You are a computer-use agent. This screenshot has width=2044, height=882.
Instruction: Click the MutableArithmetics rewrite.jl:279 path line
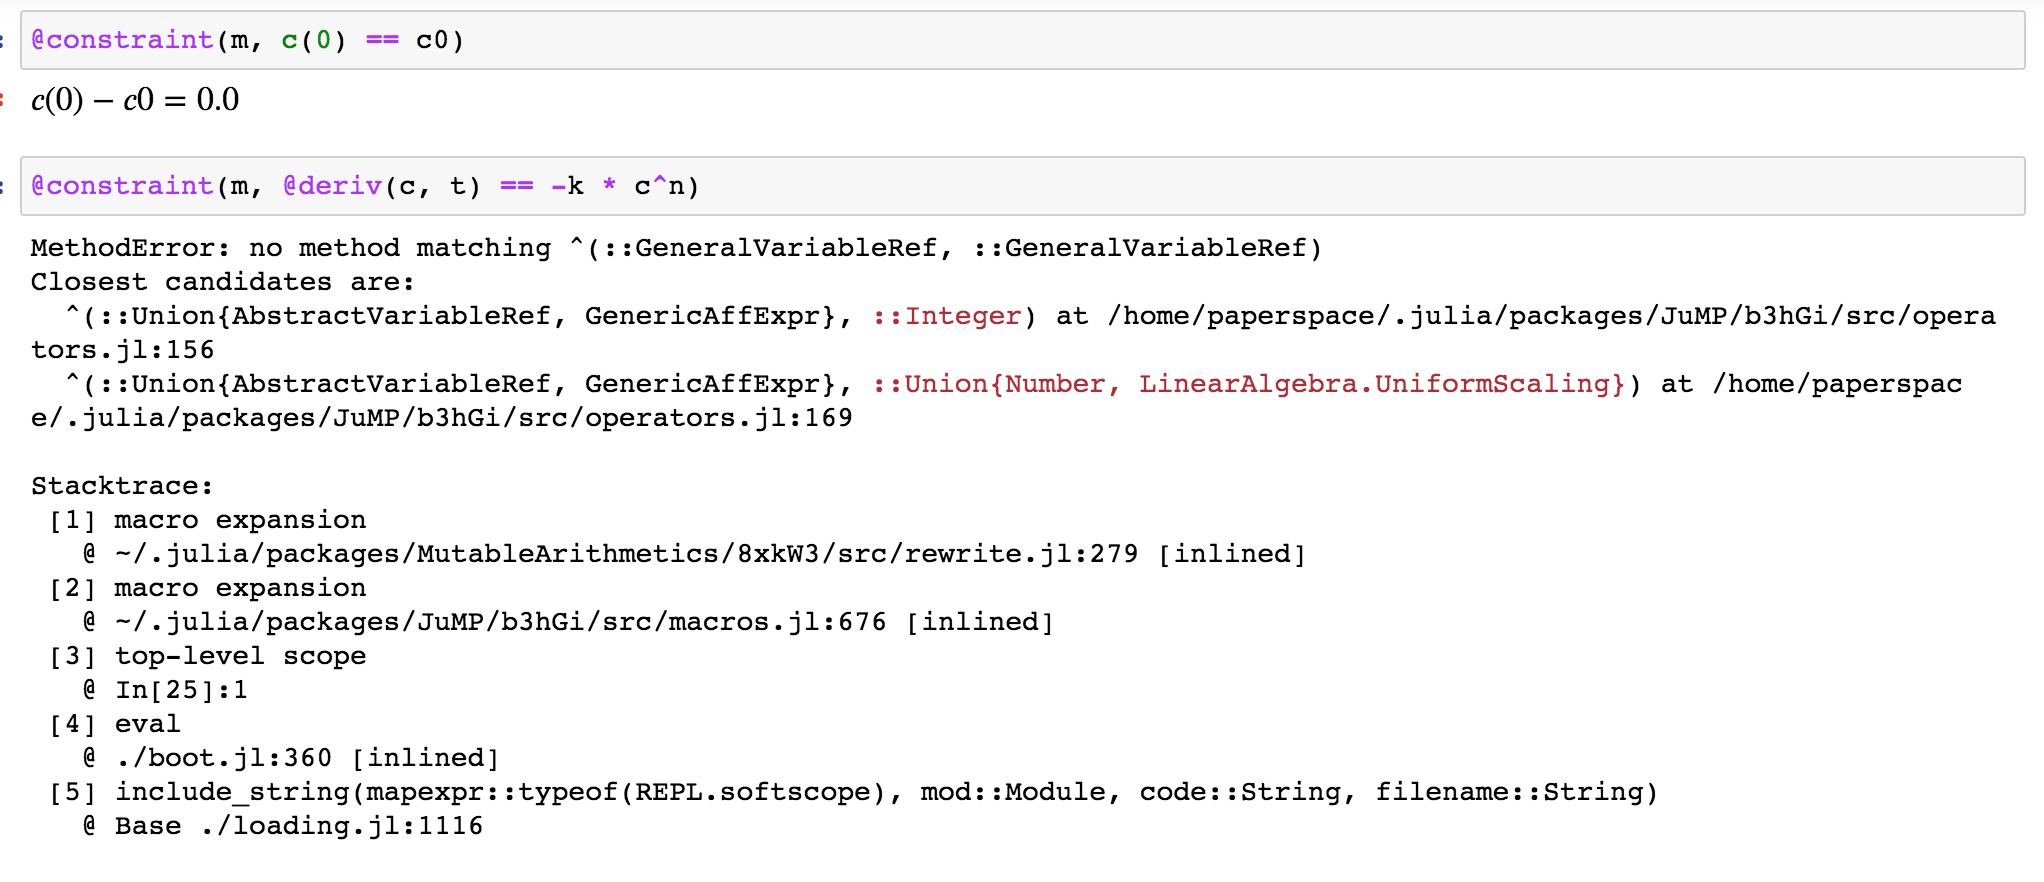pyautogui.click(x=695, y=554)
